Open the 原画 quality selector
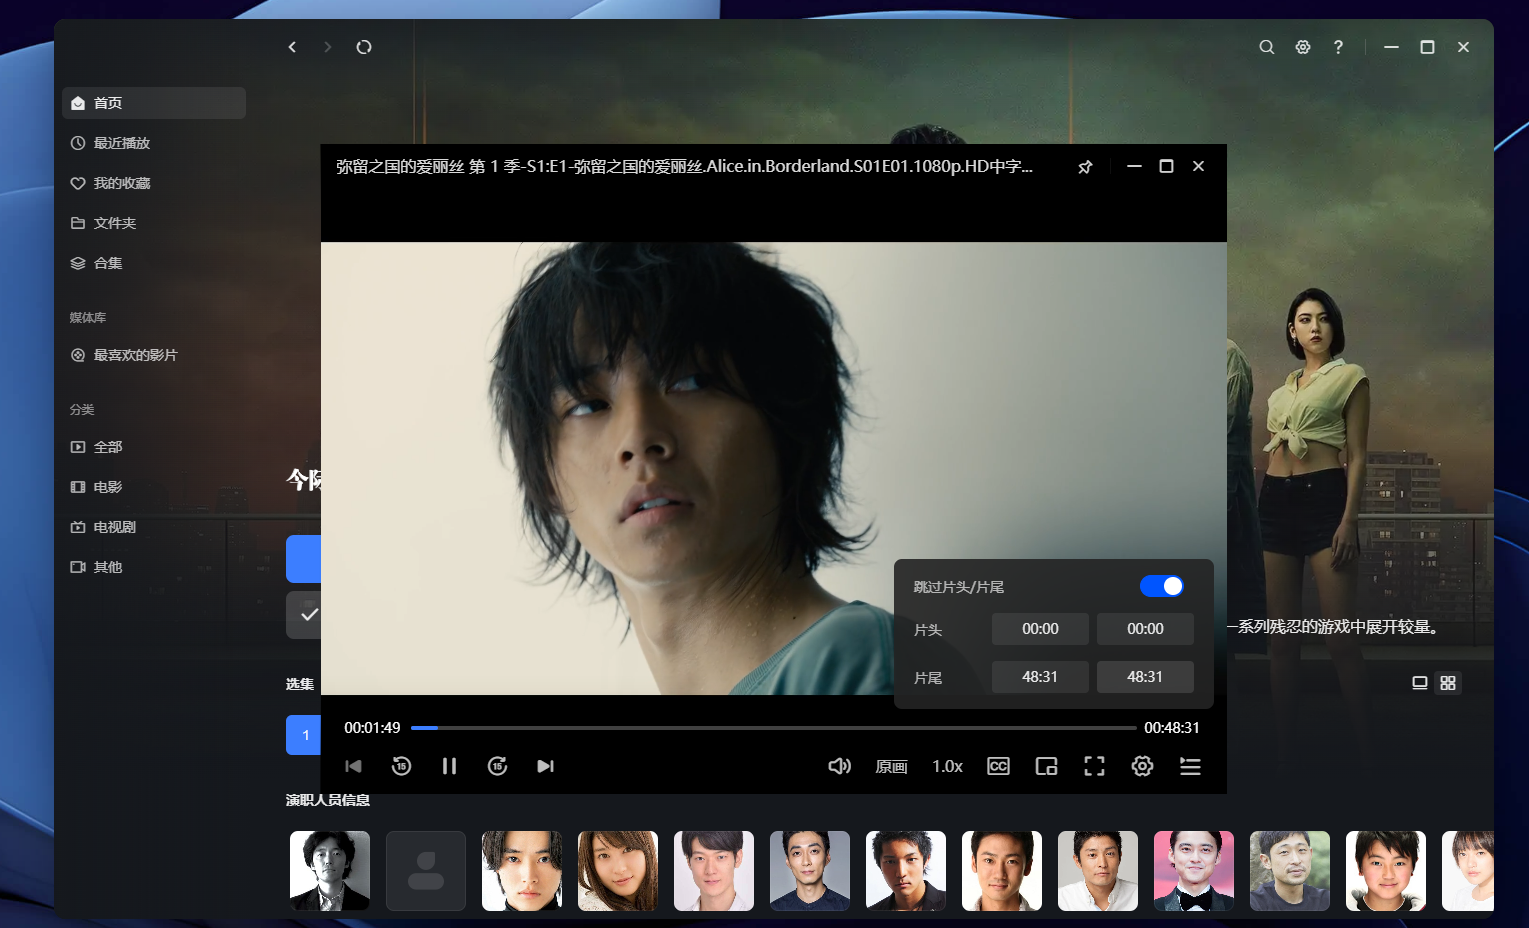This screenshot has width=1529, height=928. pyautogui.click(x=891, y=767)
